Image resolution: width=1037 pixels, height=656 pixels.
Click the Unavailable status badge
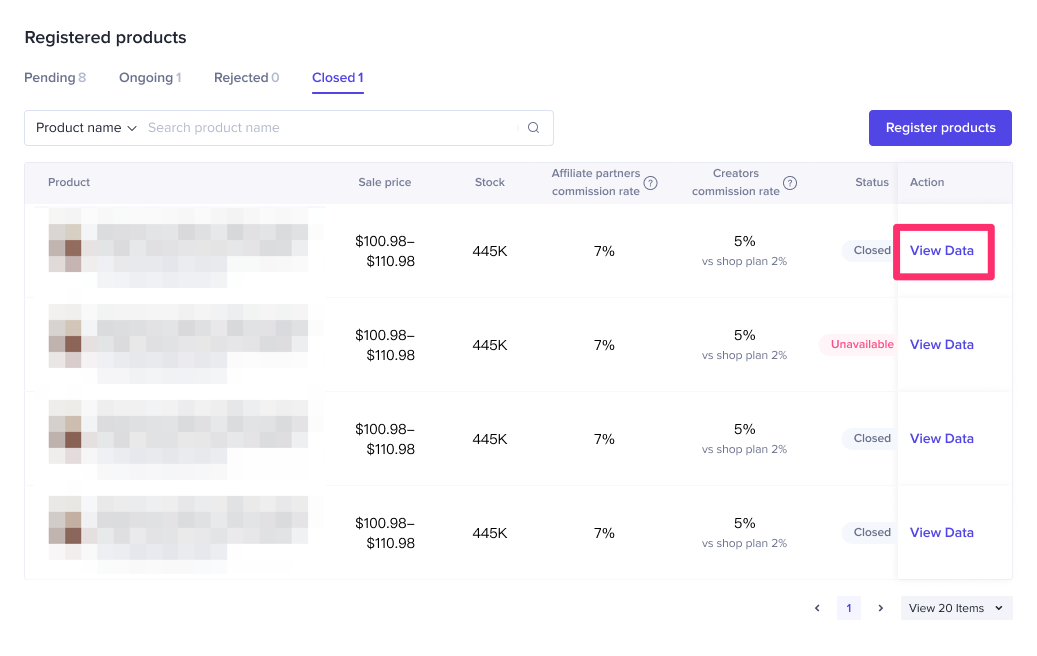858,345
